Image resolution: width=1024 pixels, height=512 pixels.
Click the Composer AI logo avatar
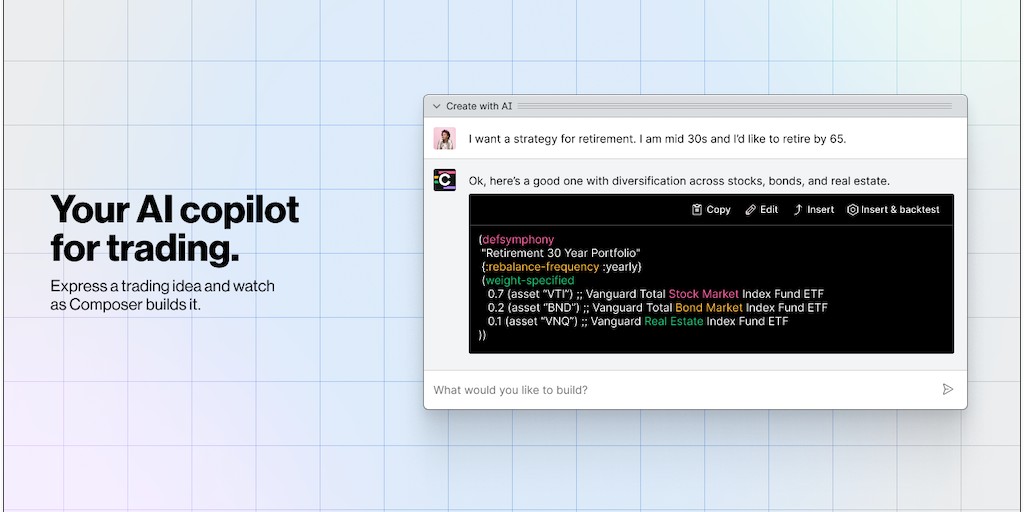[444, 180]
